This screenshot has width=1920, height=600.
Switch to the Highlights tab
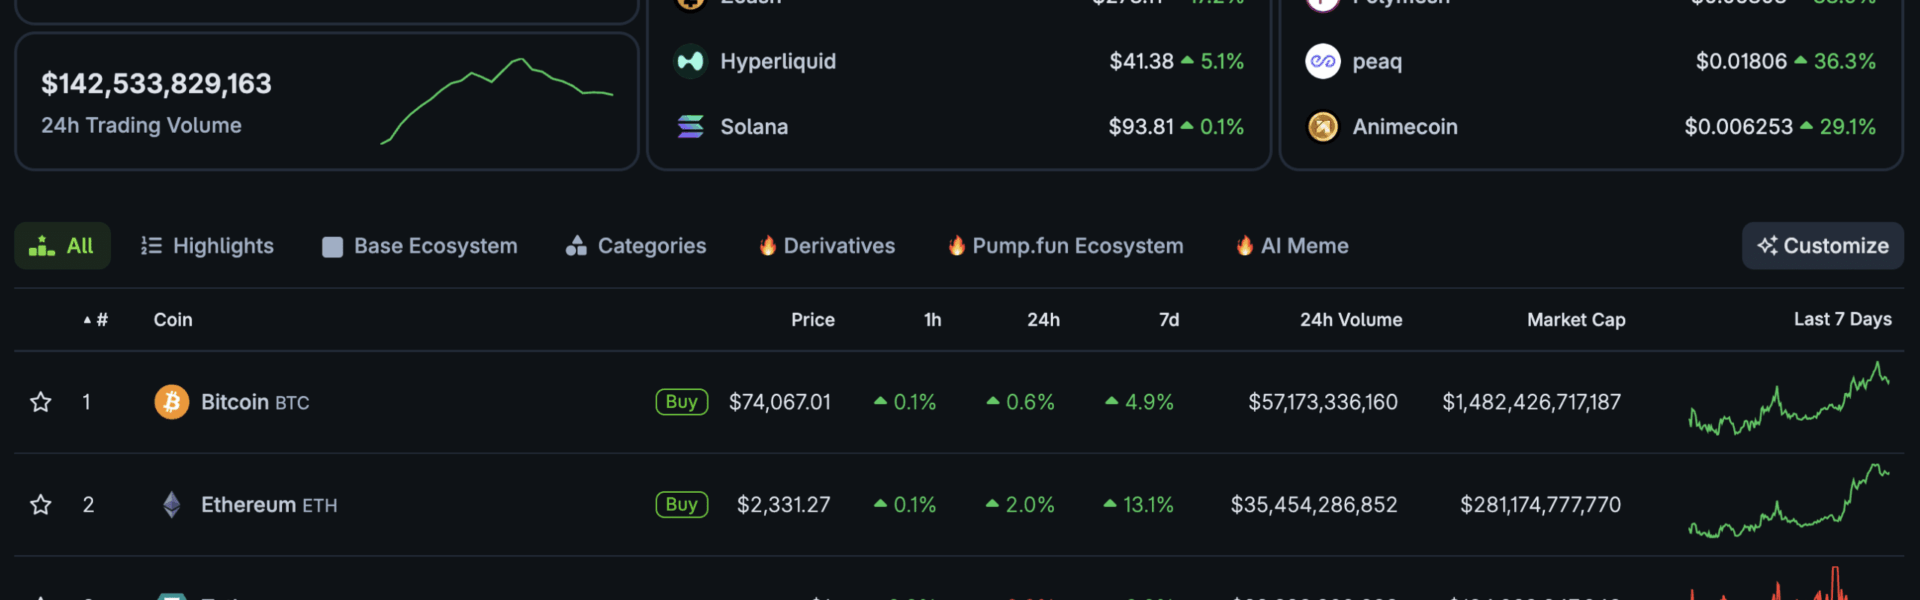coord(207,246)
